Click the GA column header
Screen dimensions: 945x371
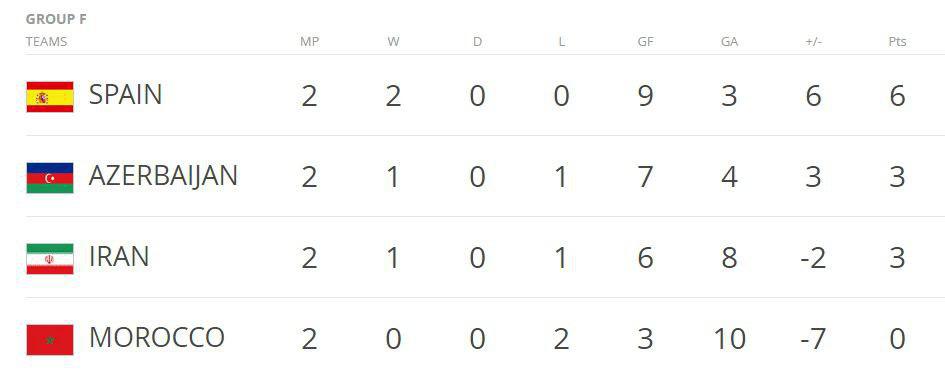point(729,42)
